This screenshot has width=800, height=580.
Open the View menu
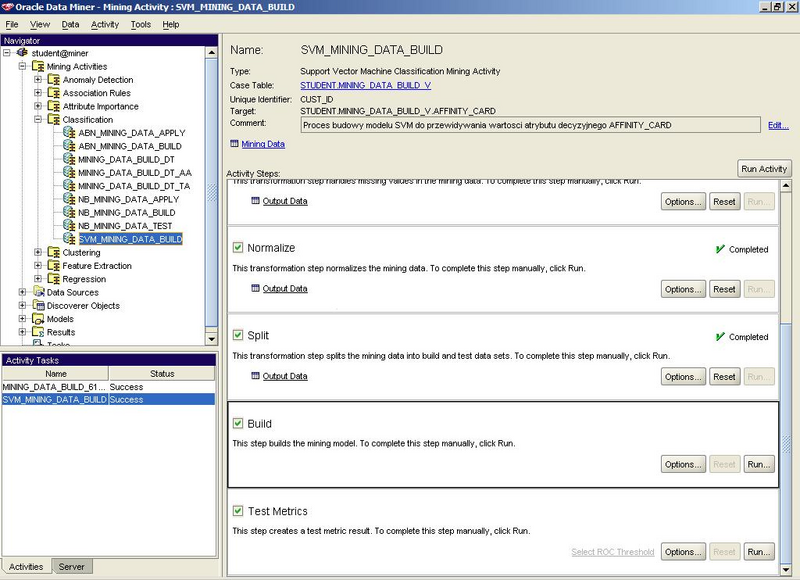[x=40, y=24]
